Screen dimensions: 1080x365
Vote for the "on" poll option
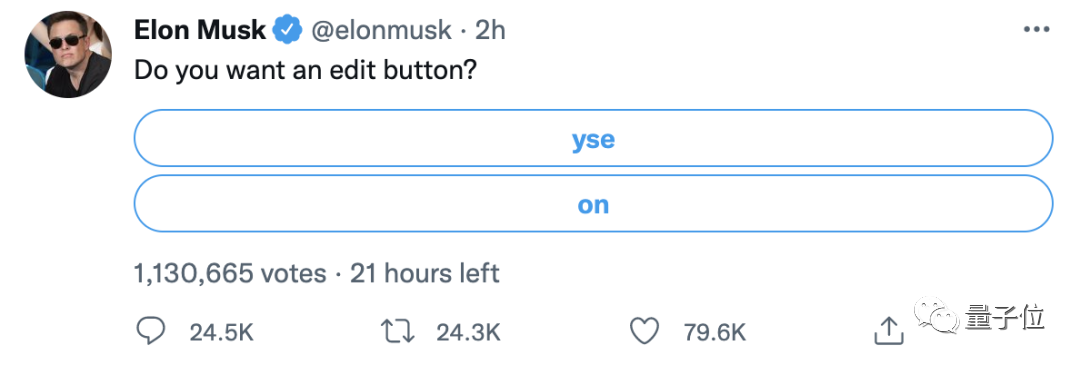pos(593,203)
